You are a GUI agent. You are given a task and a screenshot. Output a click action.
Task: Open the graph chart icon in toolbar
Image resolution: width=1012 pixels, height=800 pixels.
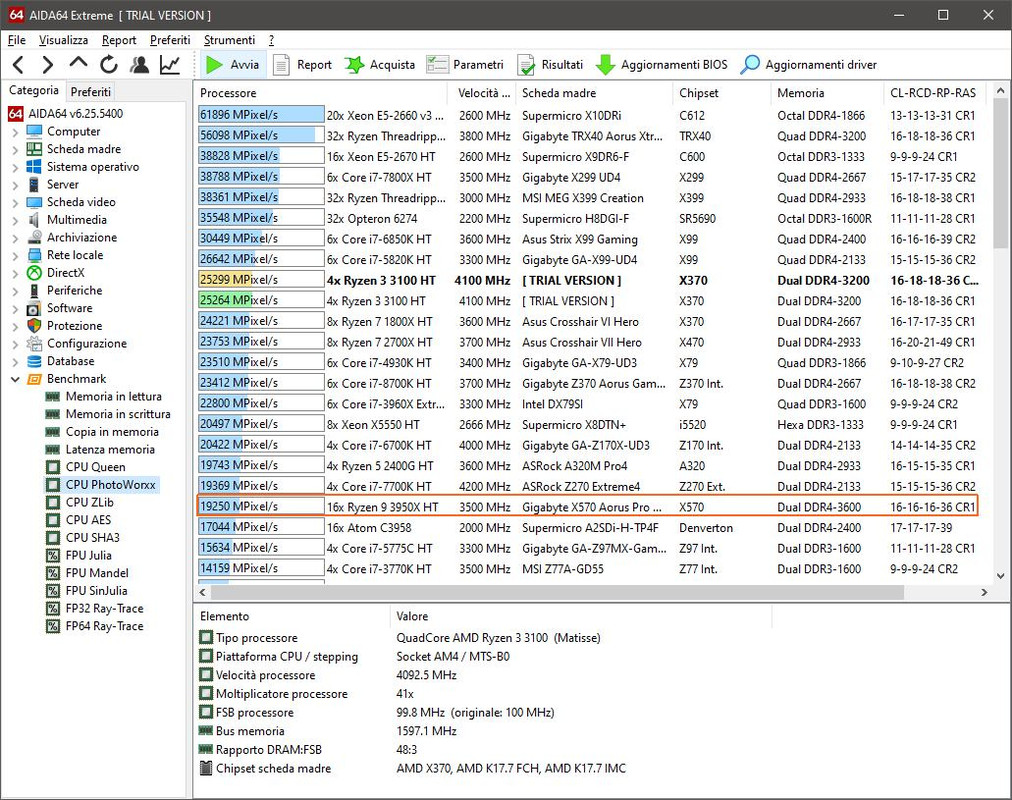[170, 65]
